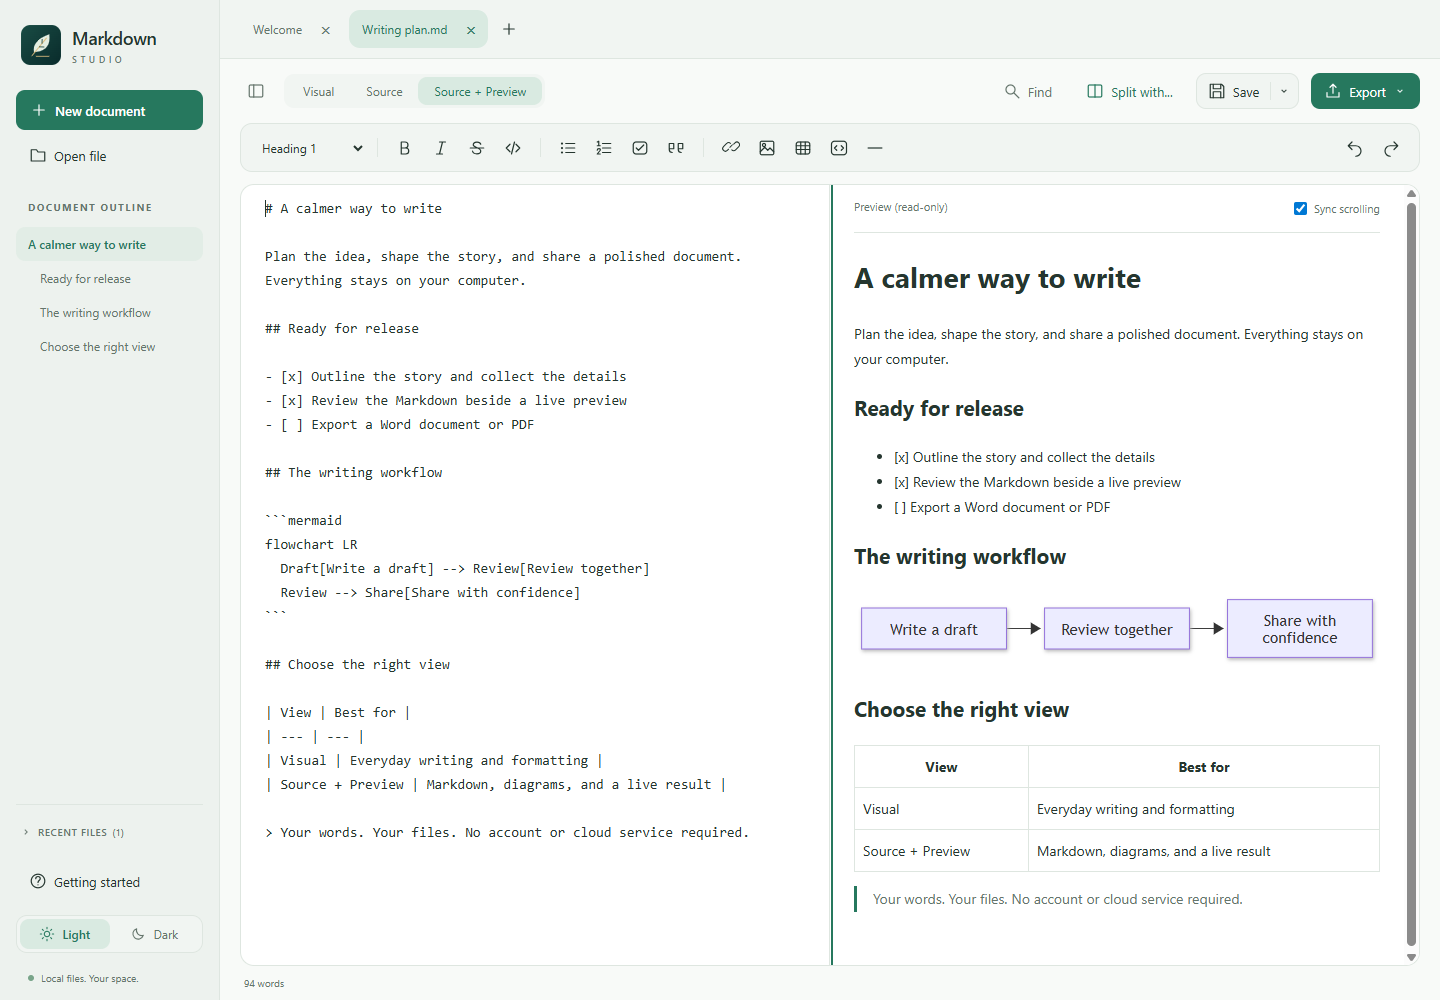Switch to Visual view mode

pos(318,91)
